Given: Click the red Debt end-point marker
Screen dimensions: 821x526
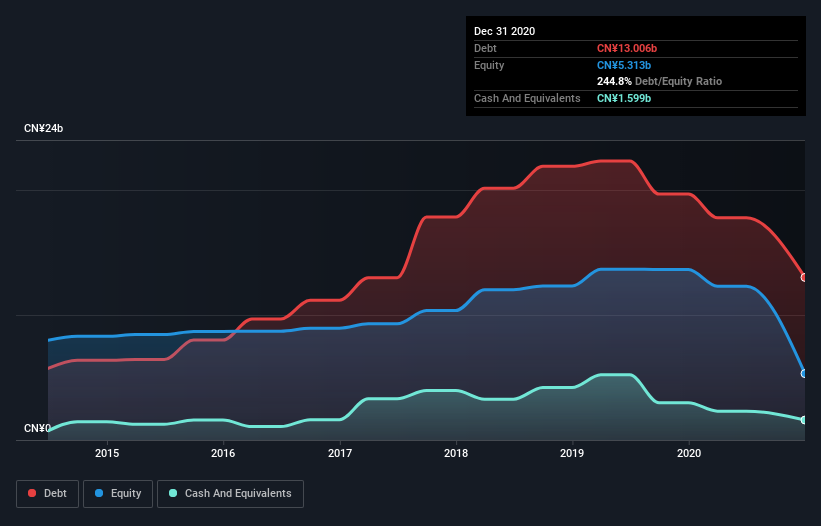Looking at the screenshot, I should pyautogui.click(x=804, y=277).
